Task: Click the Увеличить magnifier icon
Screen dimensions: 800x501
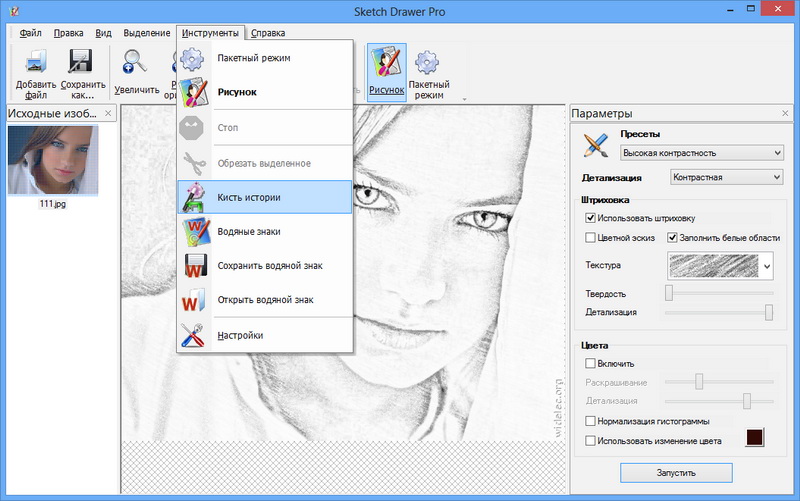Action: [135, 62]
